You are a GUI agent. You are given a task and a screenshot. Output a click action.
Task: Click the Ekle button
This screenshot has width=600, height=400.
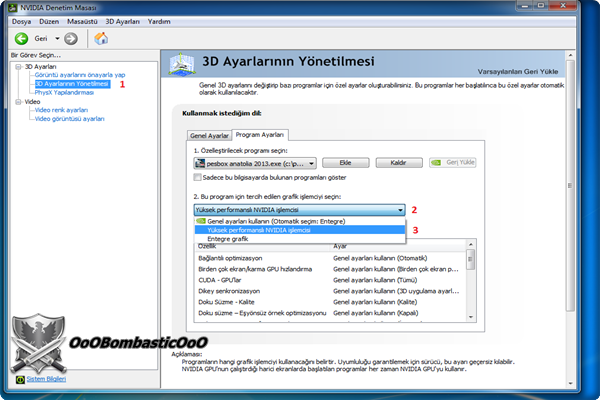(x=346, y=163)
